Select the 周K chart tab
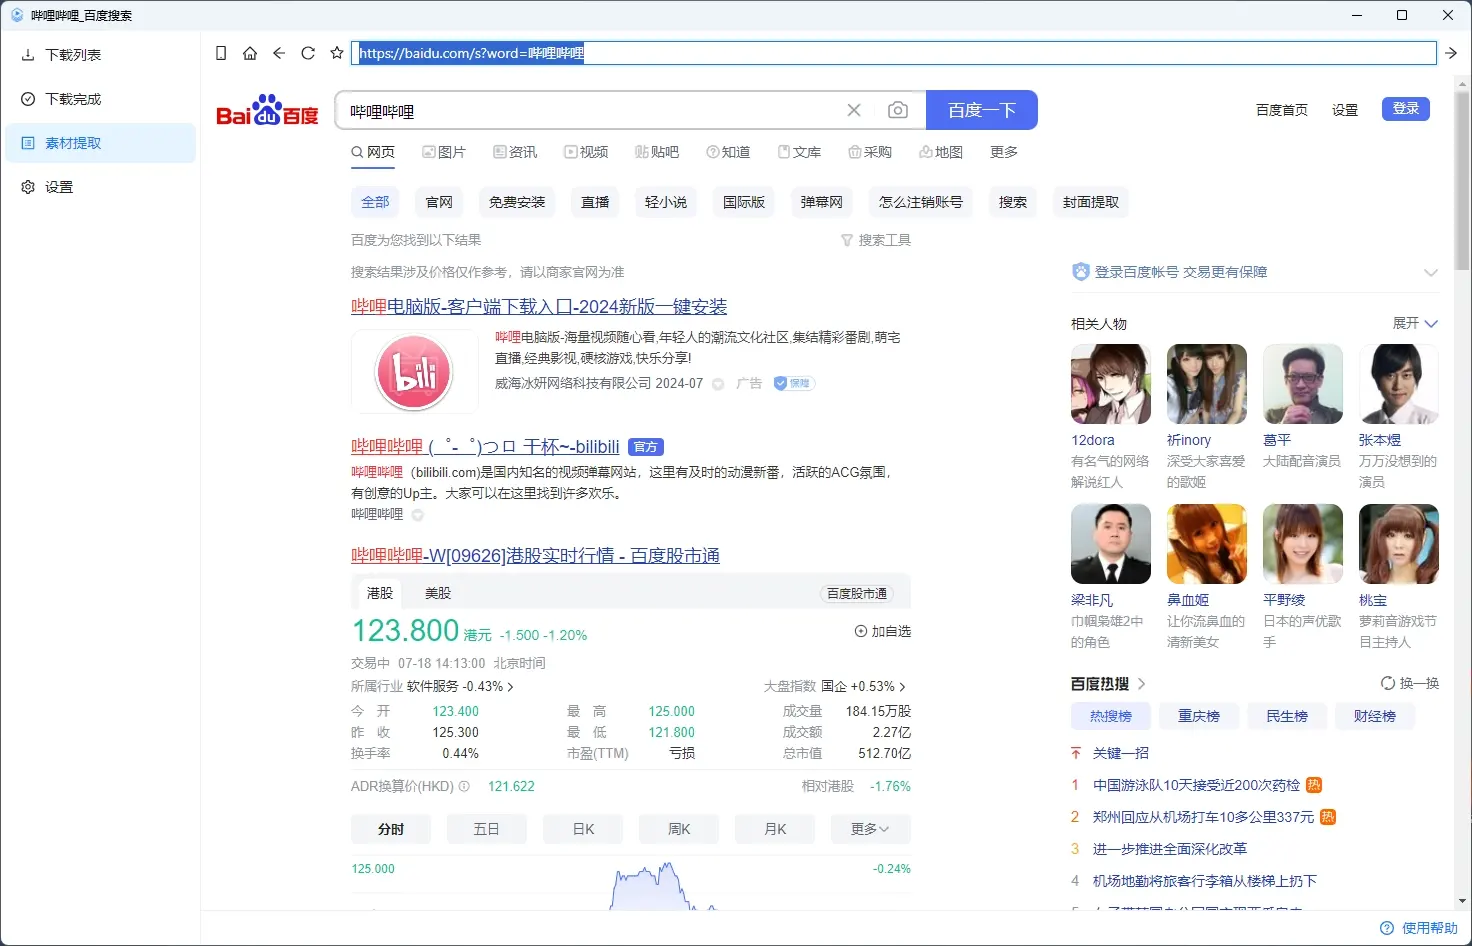The height and width of the screenshot is (946, 1472). [679, 829]
